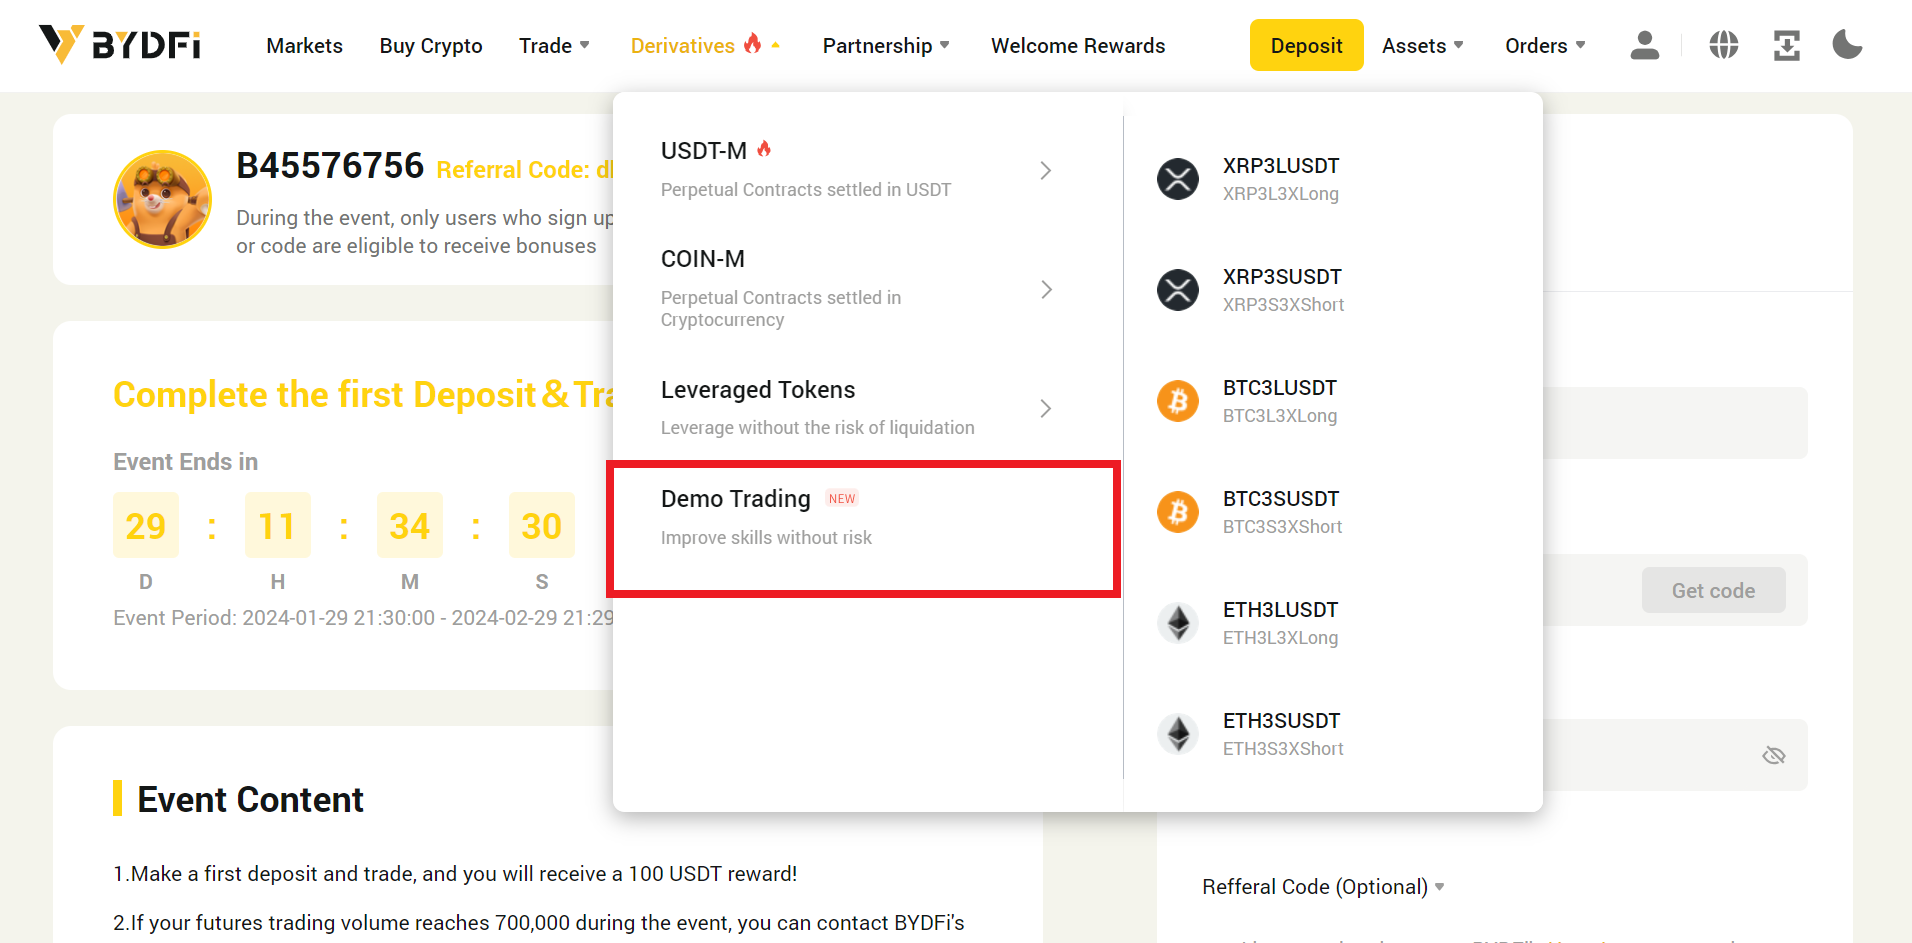Click the ETH3LUSDT ethereum icon

click(x=1178, y=623)
